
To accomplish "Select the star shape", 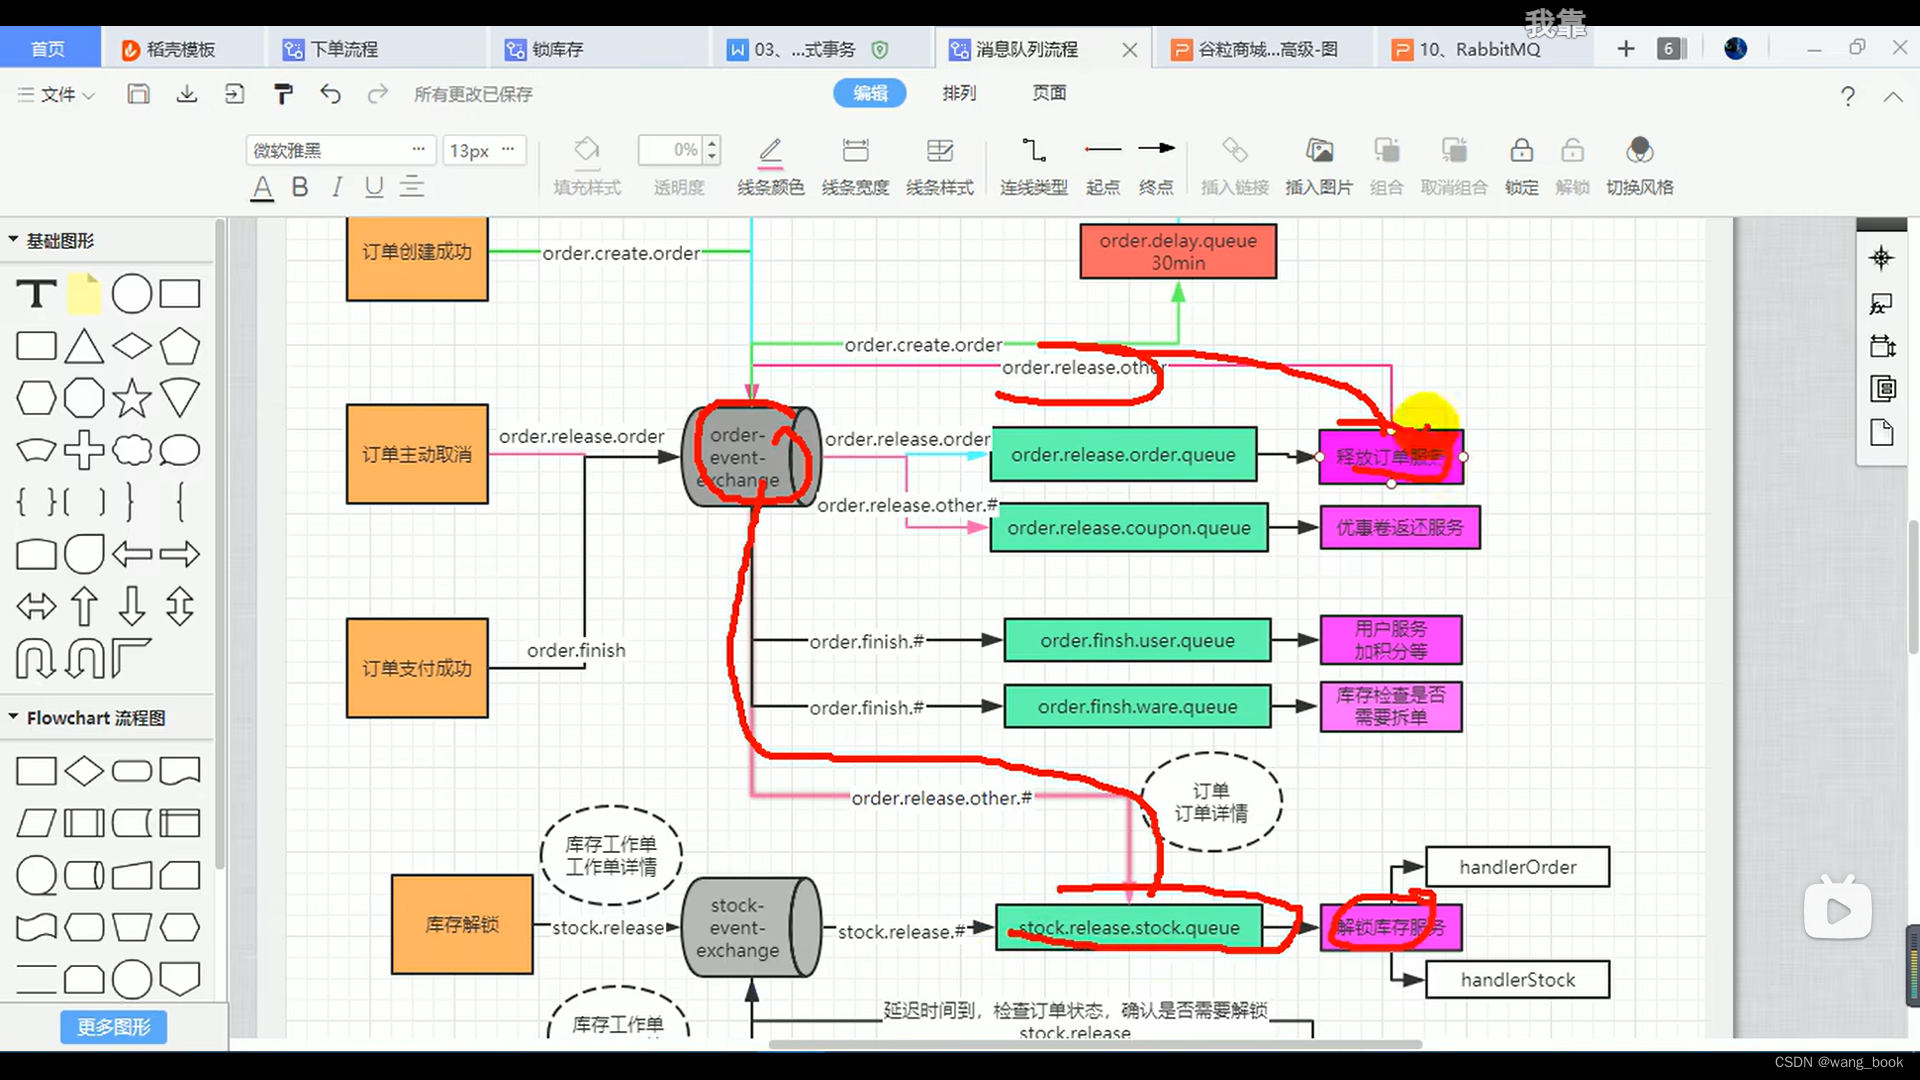I will [132, 398].
